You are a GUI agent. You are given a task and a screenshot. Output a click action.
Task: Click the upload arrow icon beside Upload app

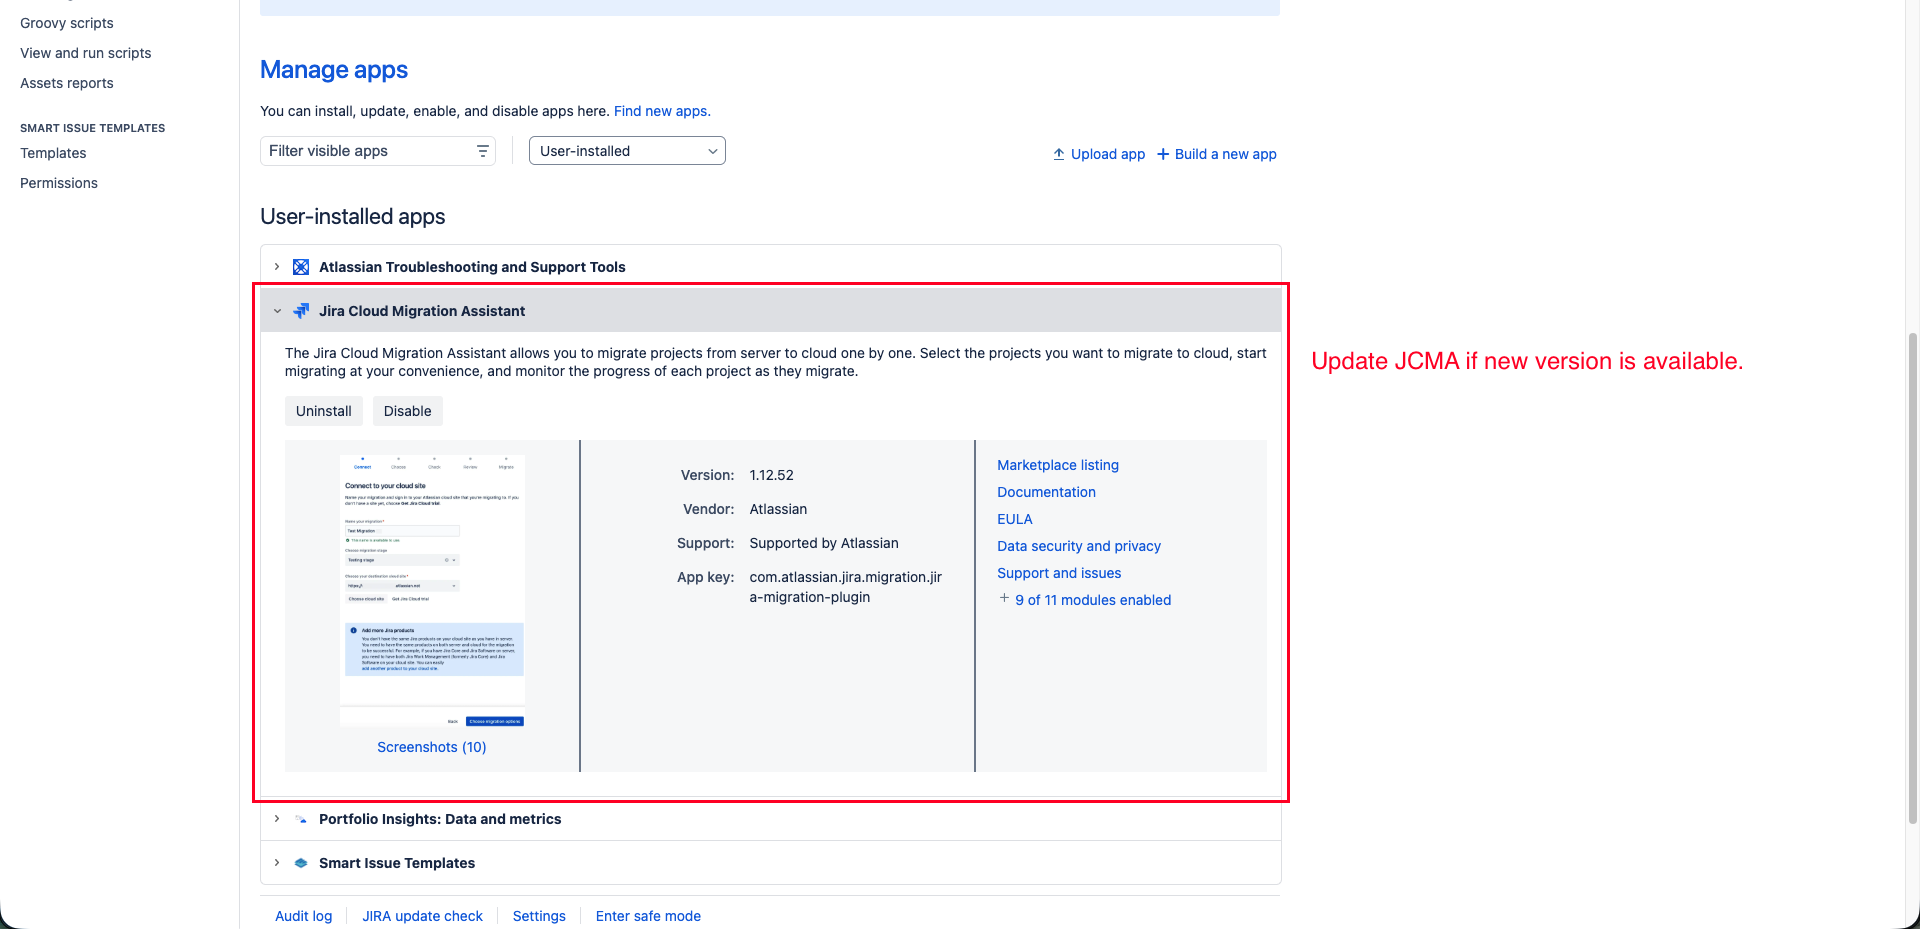click(x=1059, y=154)
